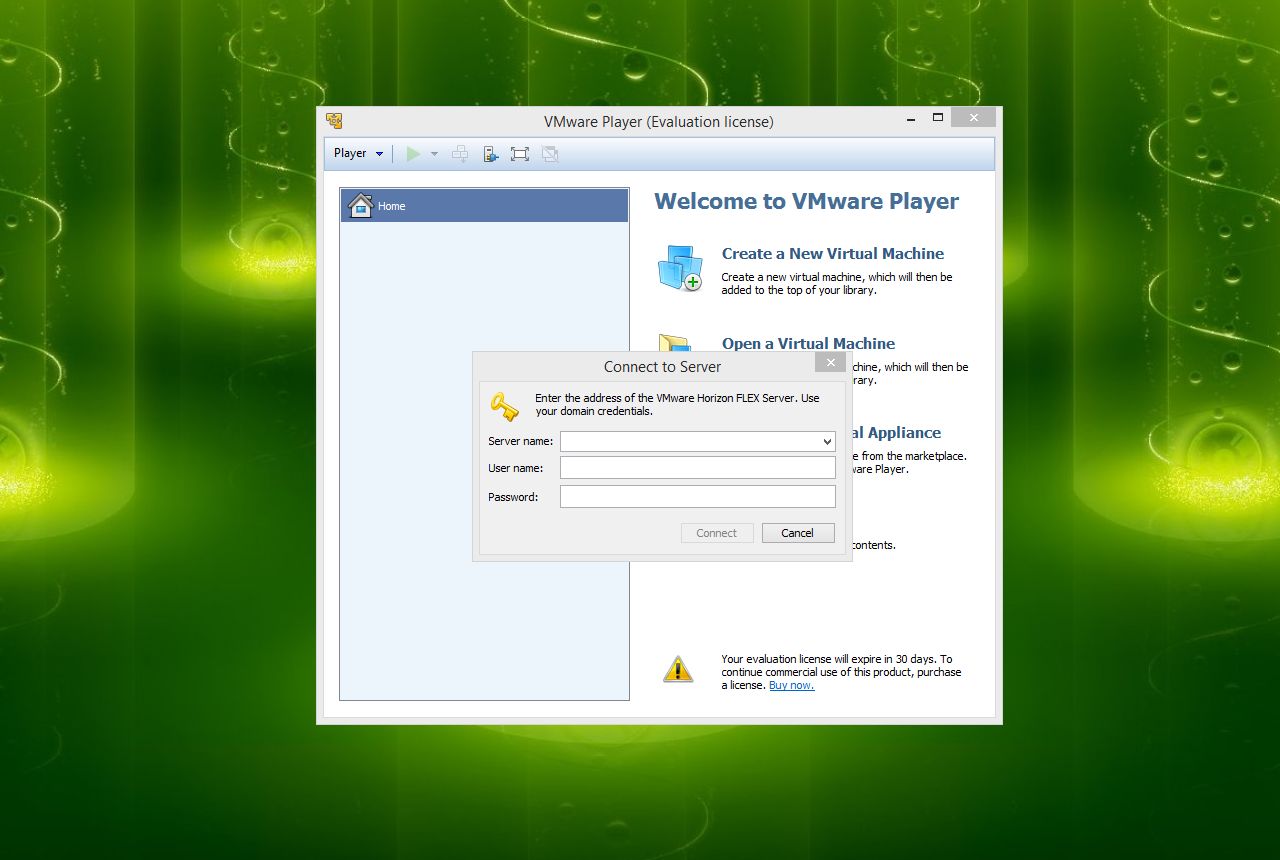Viewport: 1280px width, 860px height.
Task: Click the Unity mode toolbar icon
Action: tap(549, 153)
